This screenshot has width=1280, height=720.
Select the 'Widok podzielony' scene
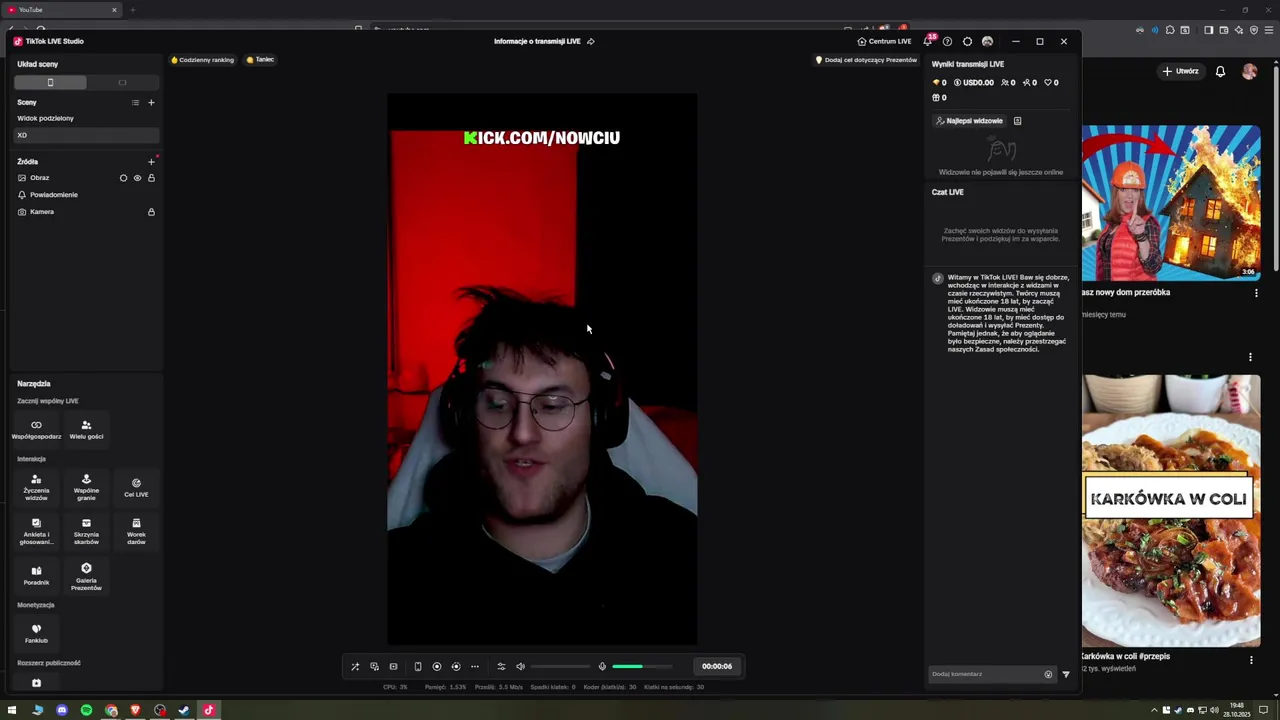pyautogui.click(x=86, y=118)
